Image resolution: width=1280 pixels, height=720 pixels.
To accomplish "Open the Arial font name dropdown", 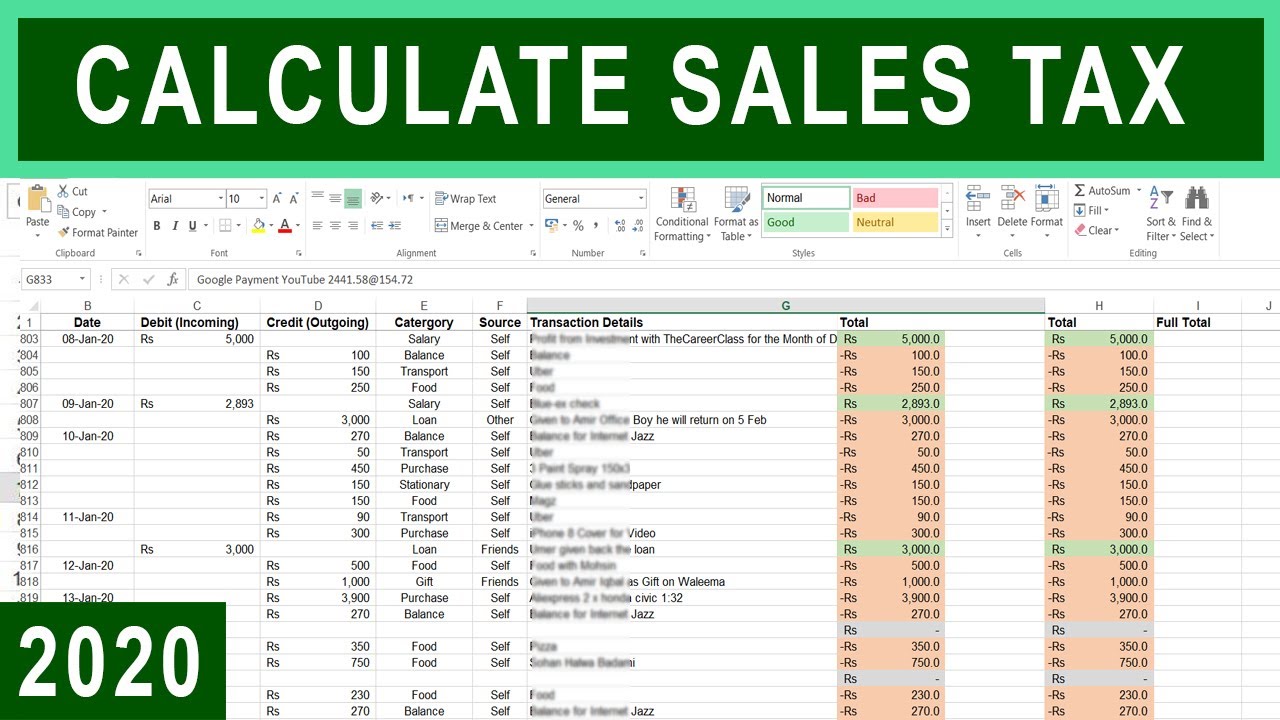I will (x=219, y=199).
